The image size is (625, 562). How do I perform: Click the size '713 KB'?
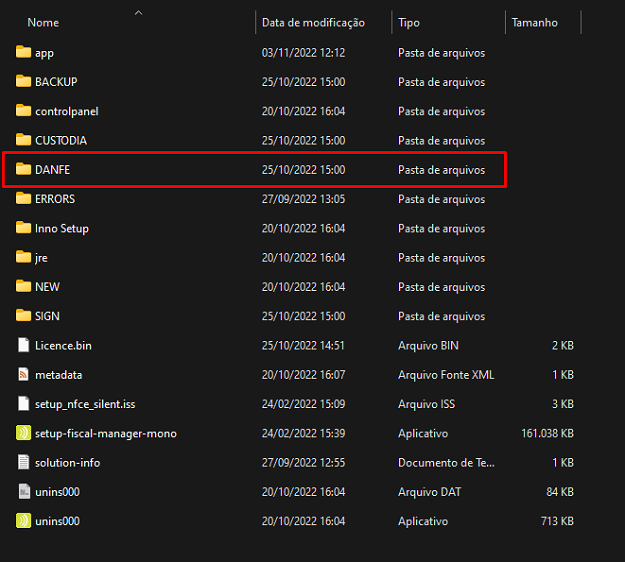click(x=557, y=521)
